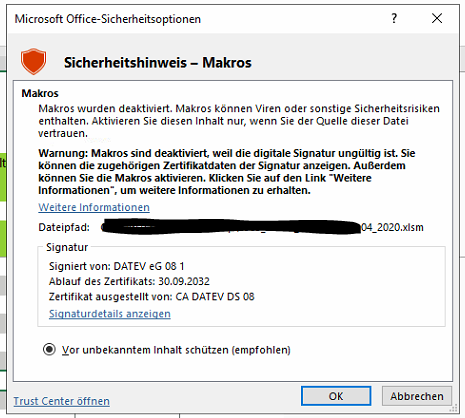Click the "Signatur" group box label

67,247
